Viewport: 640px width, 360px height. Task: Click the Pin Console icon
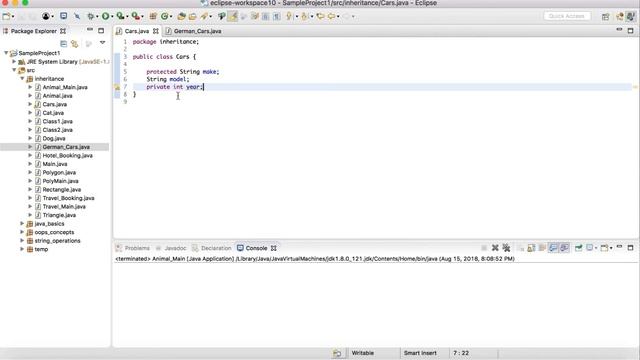[x=578, y=248]
